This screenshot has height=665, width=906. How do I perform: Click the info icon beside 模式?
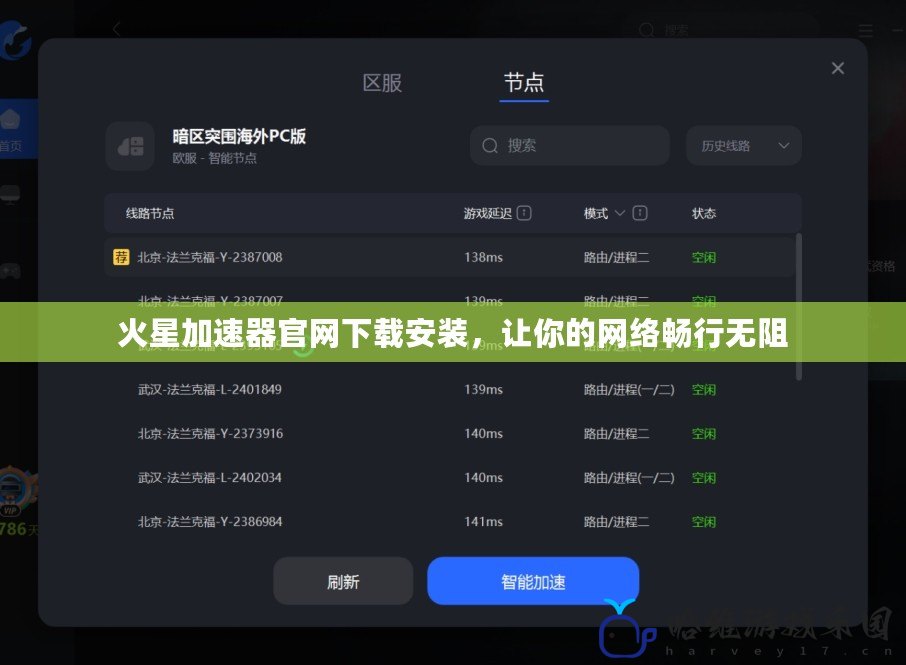[x=640, y=213]
